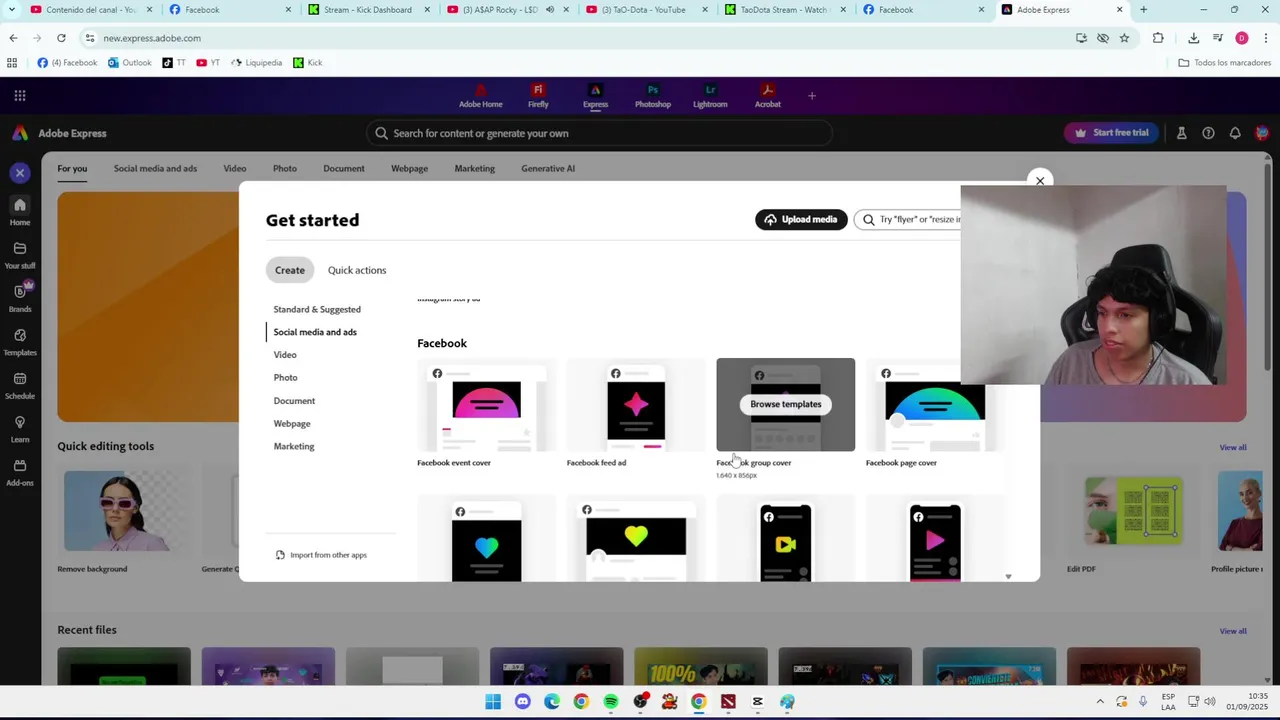This screenshot has width=1280, height=720.
Task: Switch to the TaO-Dota YouTube browser tab
Action: click(x=644, y=10)
